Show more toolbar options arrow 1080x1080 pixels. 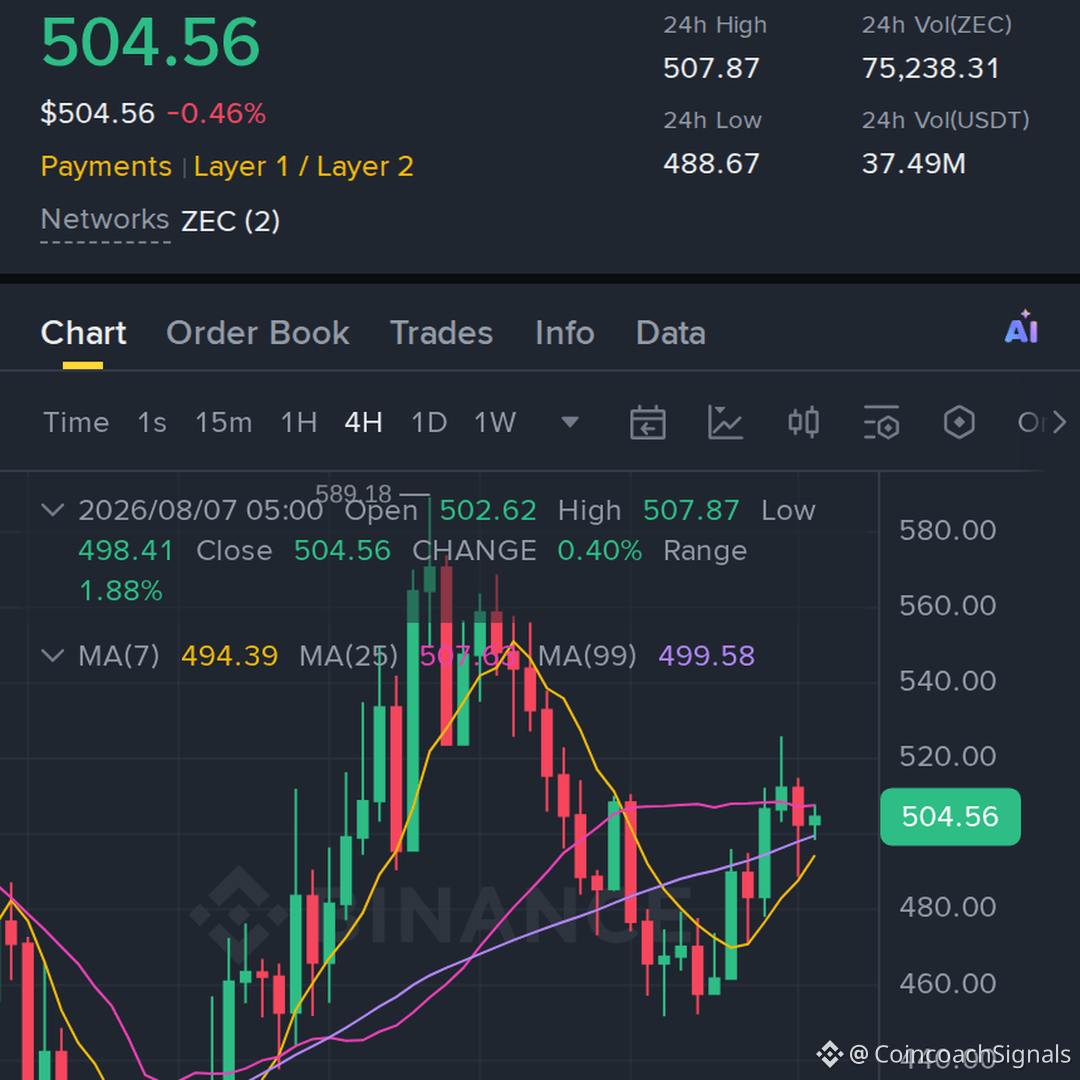tap(1059, 422)
